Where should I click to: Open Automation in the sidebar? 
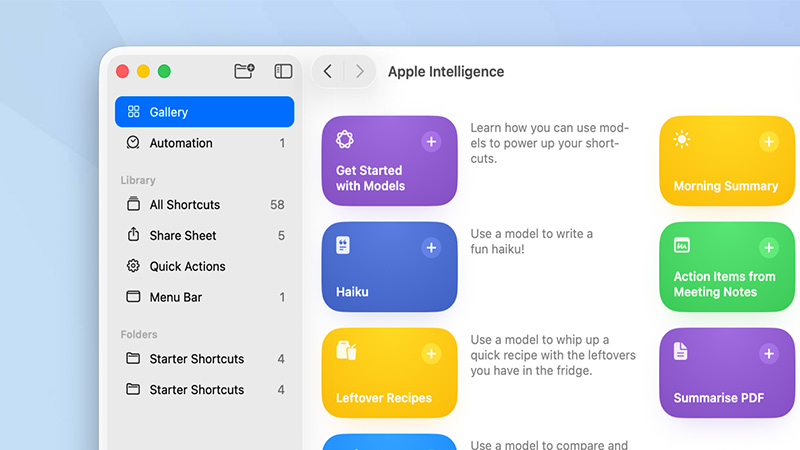click(x=205, y=143)
